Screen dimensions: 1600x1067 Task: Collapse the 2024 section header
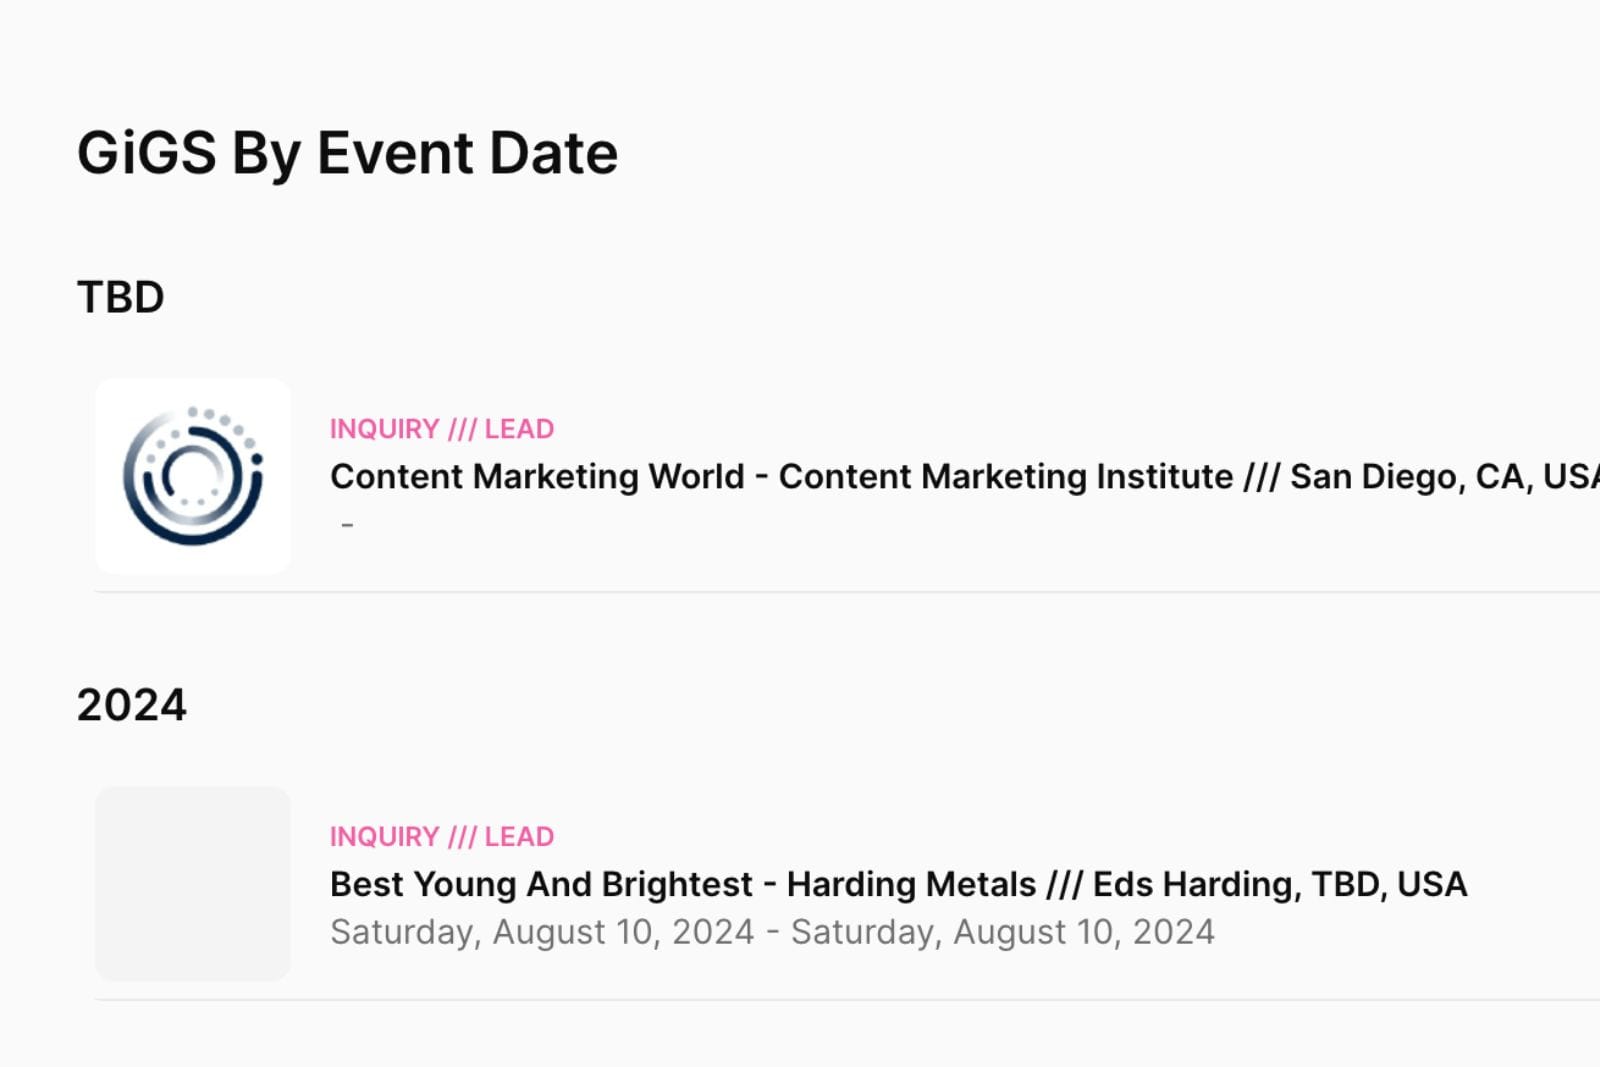132,704
